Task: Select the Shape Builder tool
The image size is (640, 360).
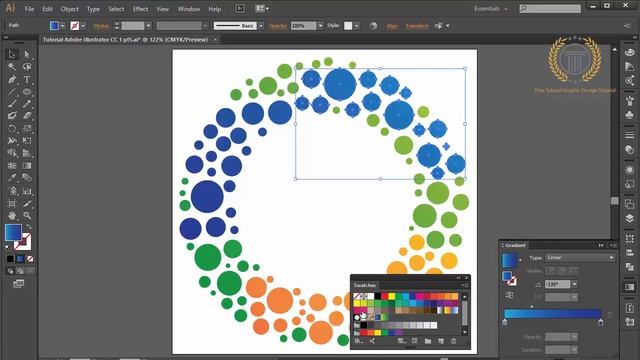Action: pos(11,153)
